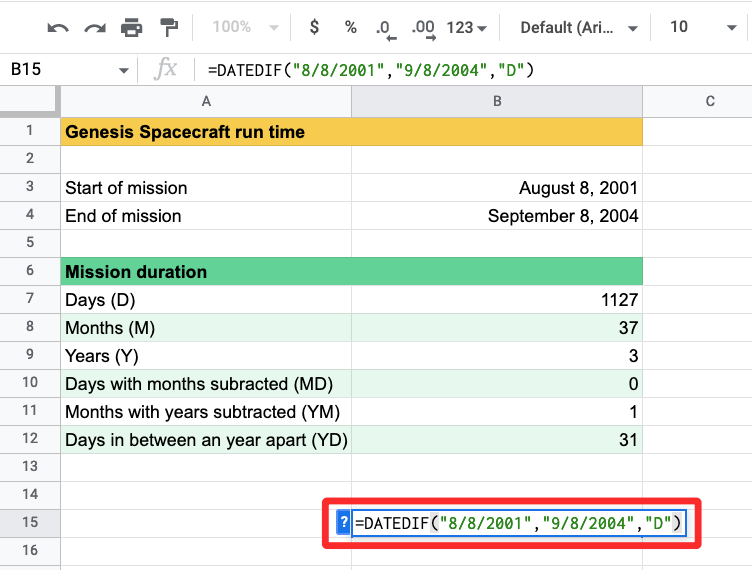Format as currency with dollar icon
Image resolution: width=752 pixels, height=570 pixels.
point(314,27)
